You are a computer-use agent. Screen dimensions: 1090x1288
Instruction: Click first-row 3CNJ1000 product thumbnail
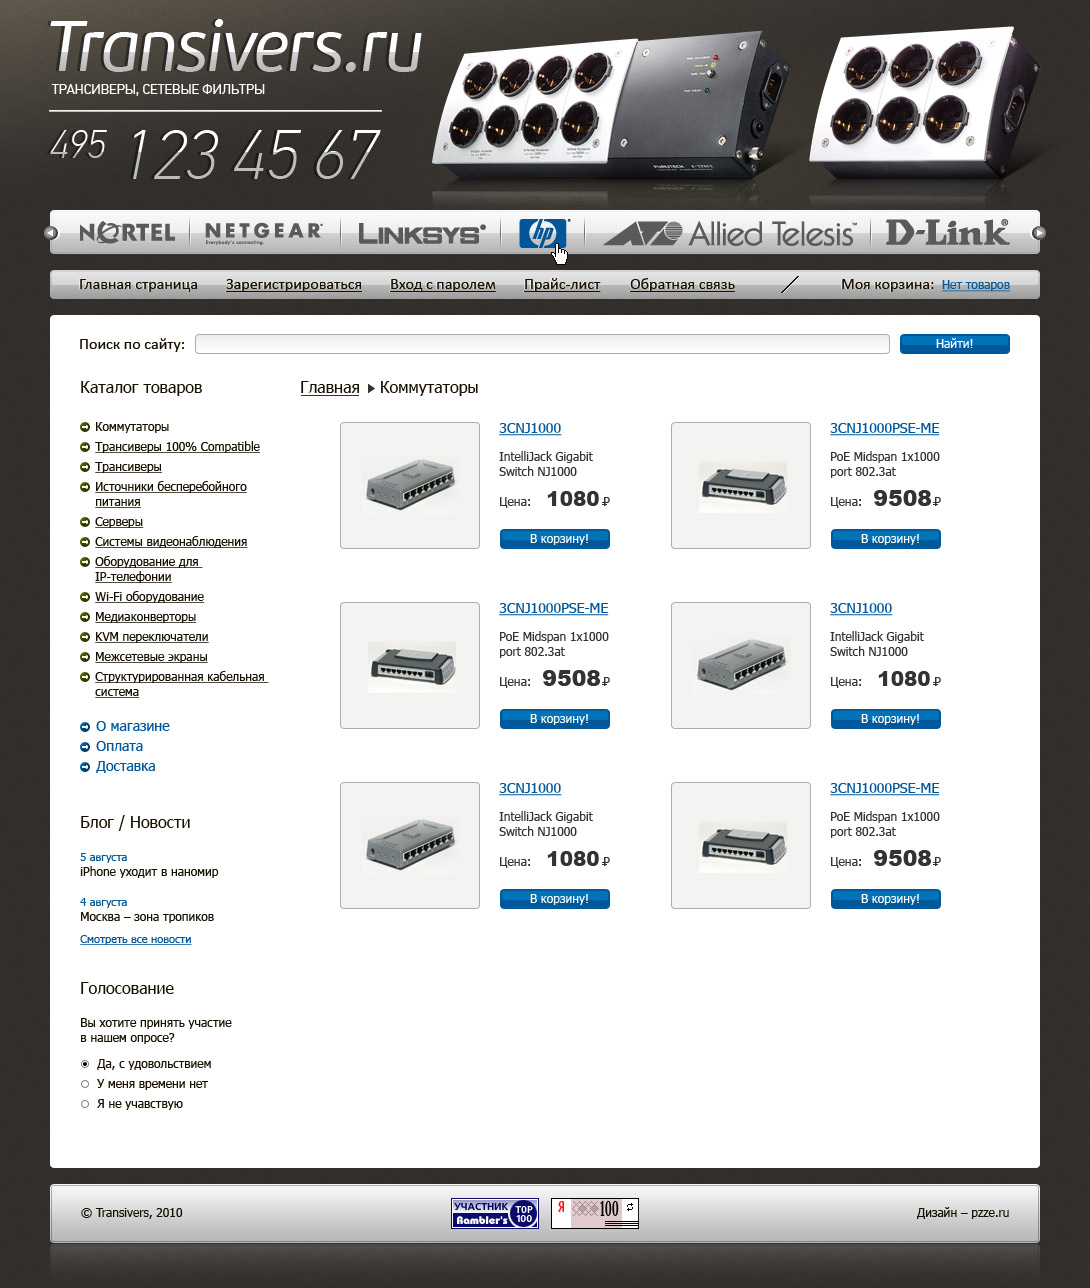click(410, 485)
